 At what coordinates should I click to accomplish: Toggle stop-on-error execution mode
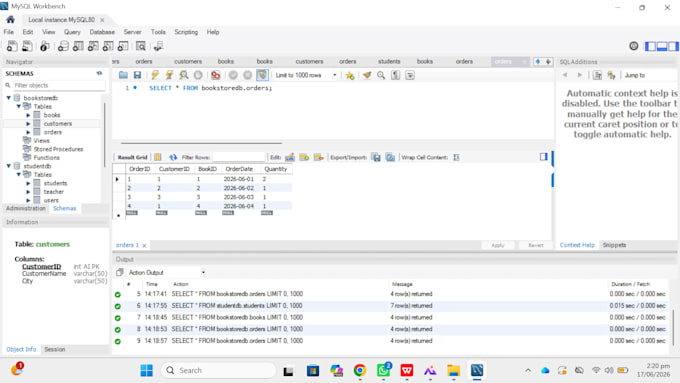click(x=216, y=75)
